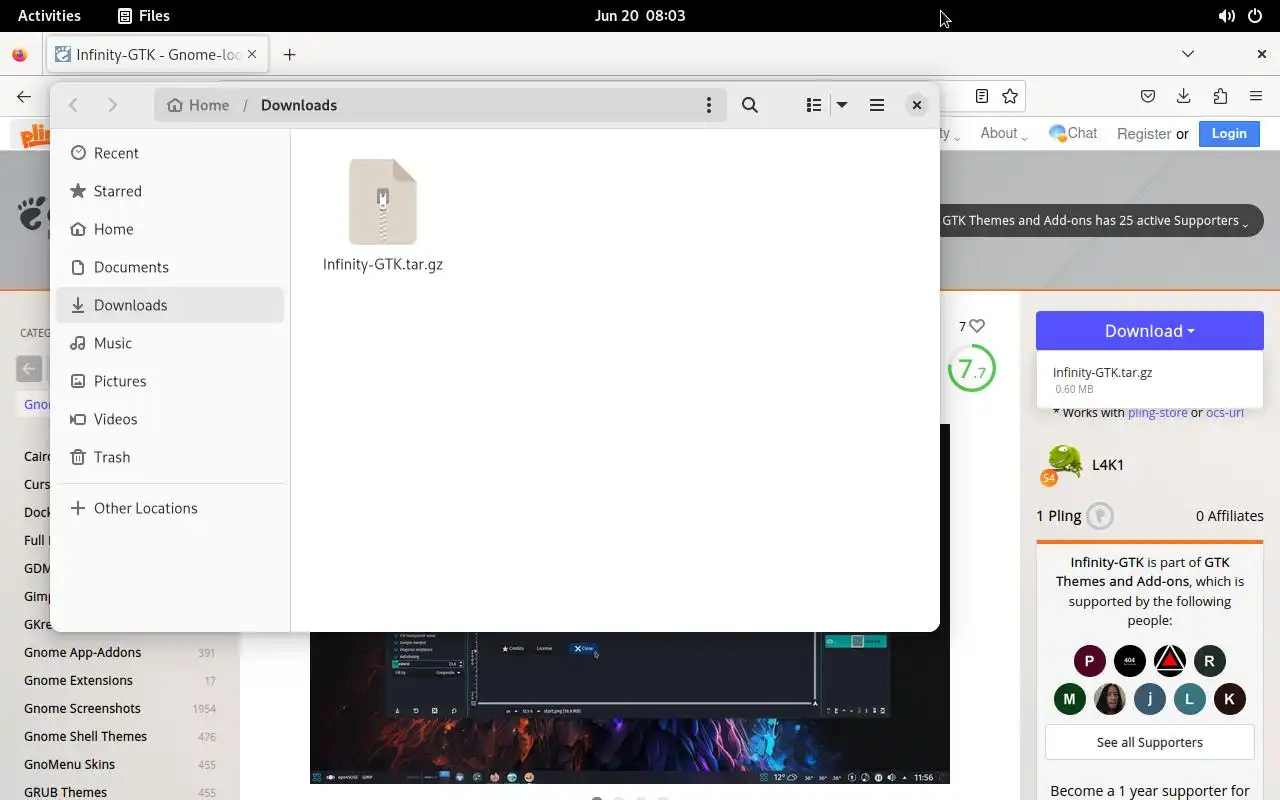The image size is (1280, 800).
Task: Open the Activities overview
Action: pos(49,15)
